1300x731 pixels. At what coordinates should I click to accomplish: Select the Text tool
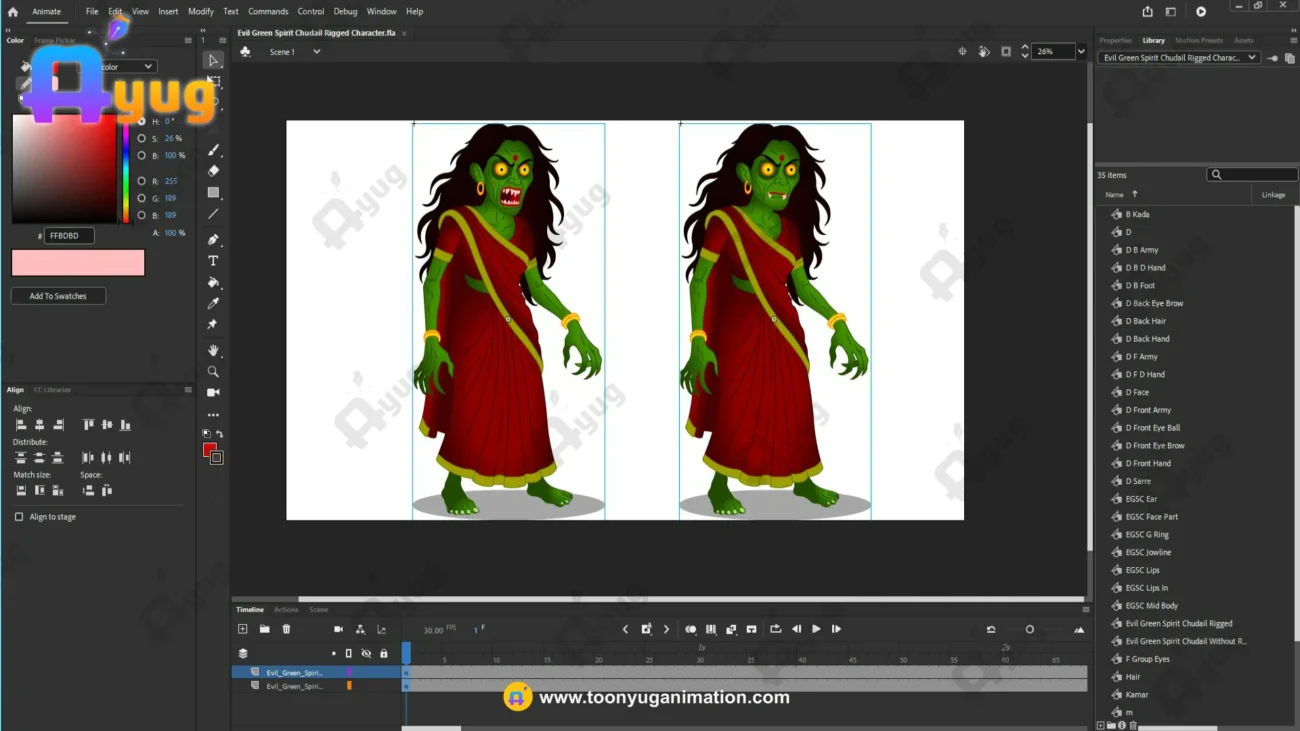pyautogui.click(x=213, y=261)
